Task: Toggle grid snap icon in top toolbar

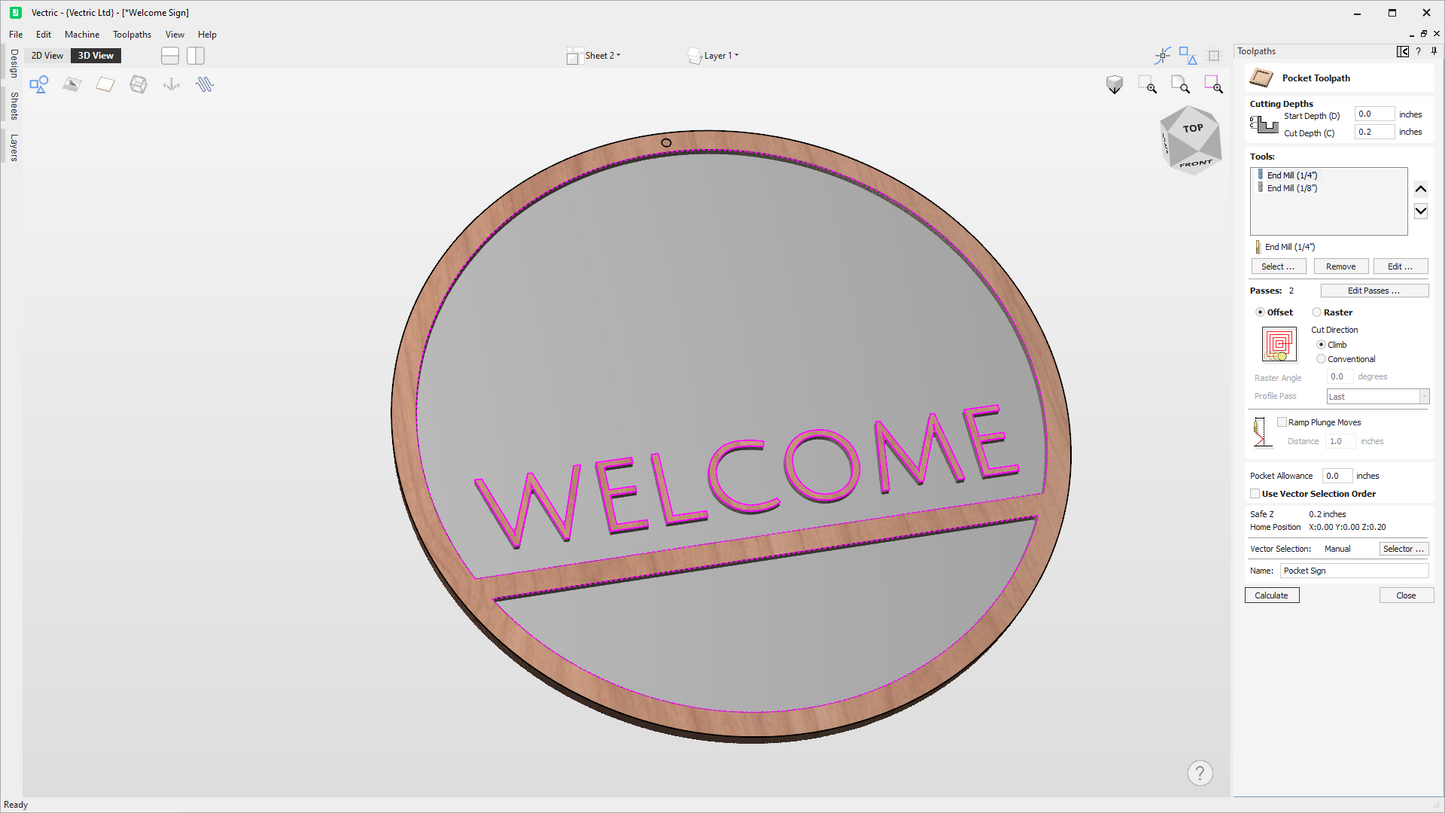Action: point(1213,55)
